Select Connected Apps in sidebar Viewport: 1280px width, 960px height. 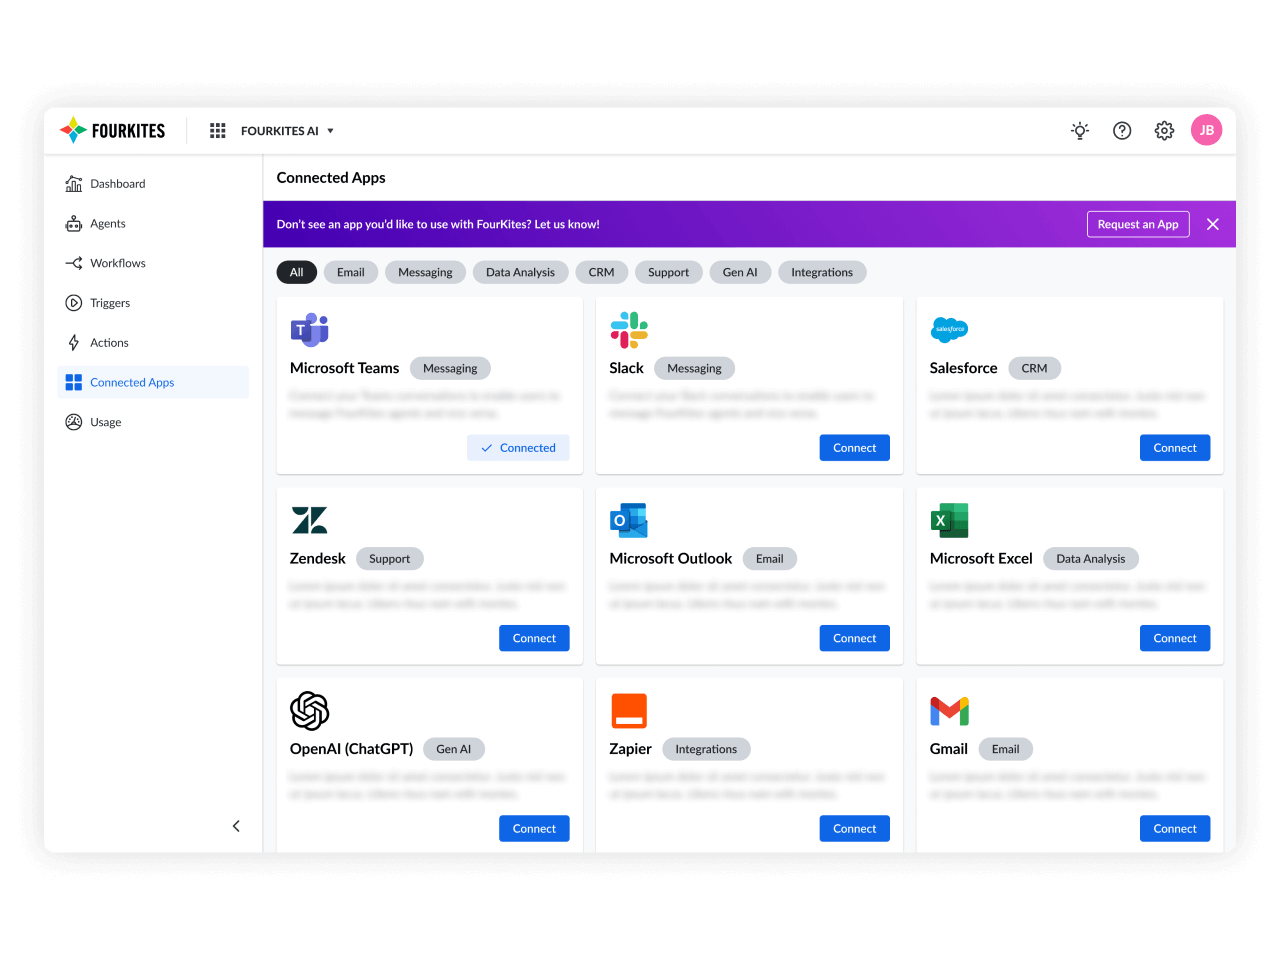click(153, 382)
